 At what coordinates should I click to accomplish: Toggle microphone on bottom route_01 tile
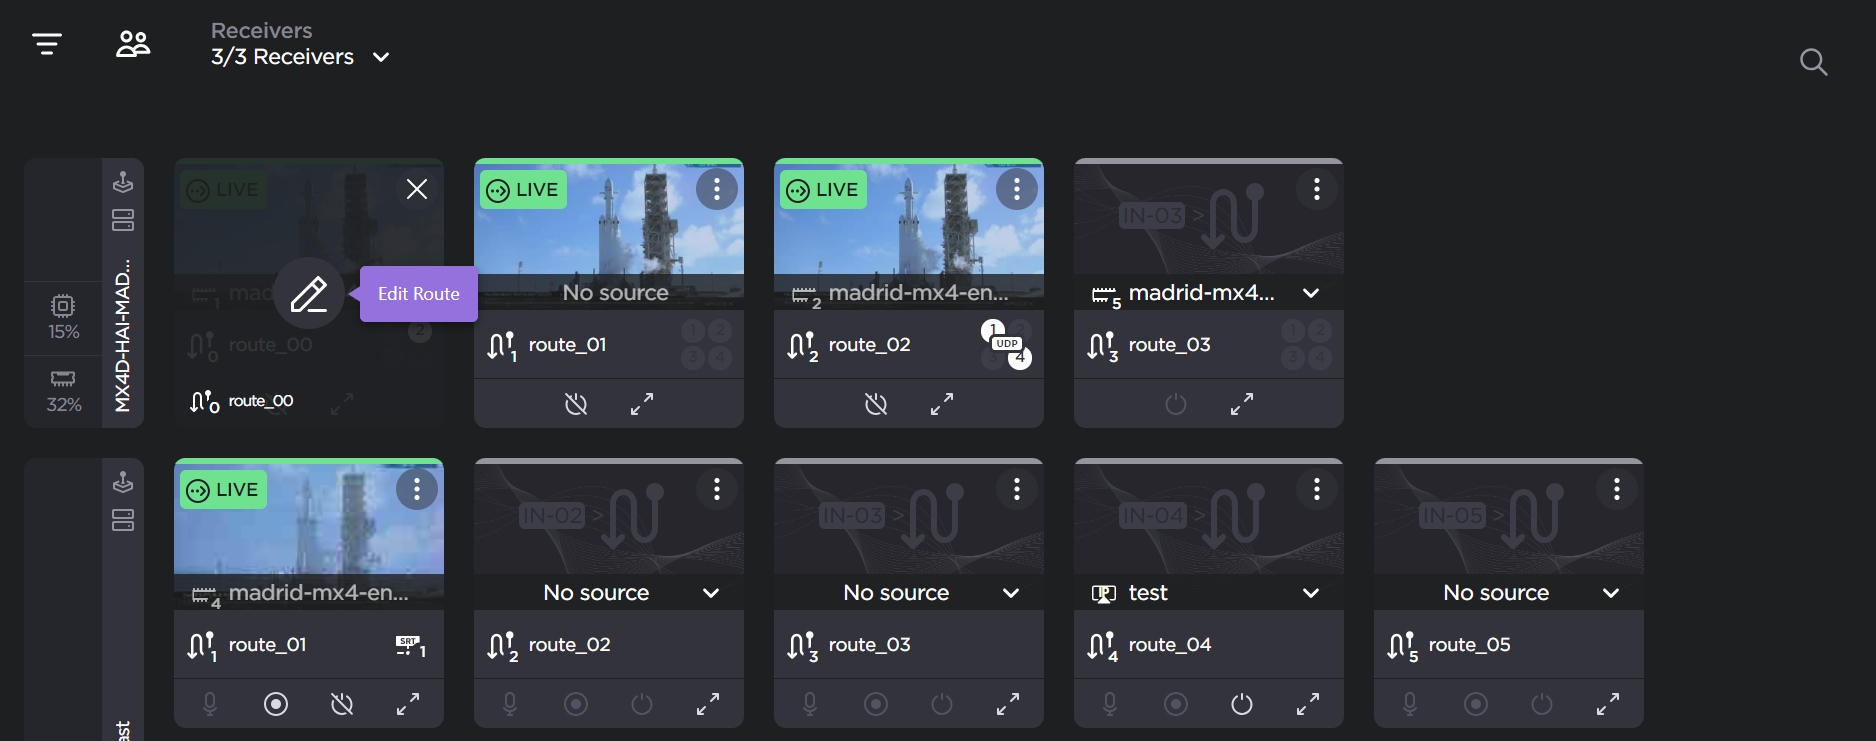[x=210, y=704]
